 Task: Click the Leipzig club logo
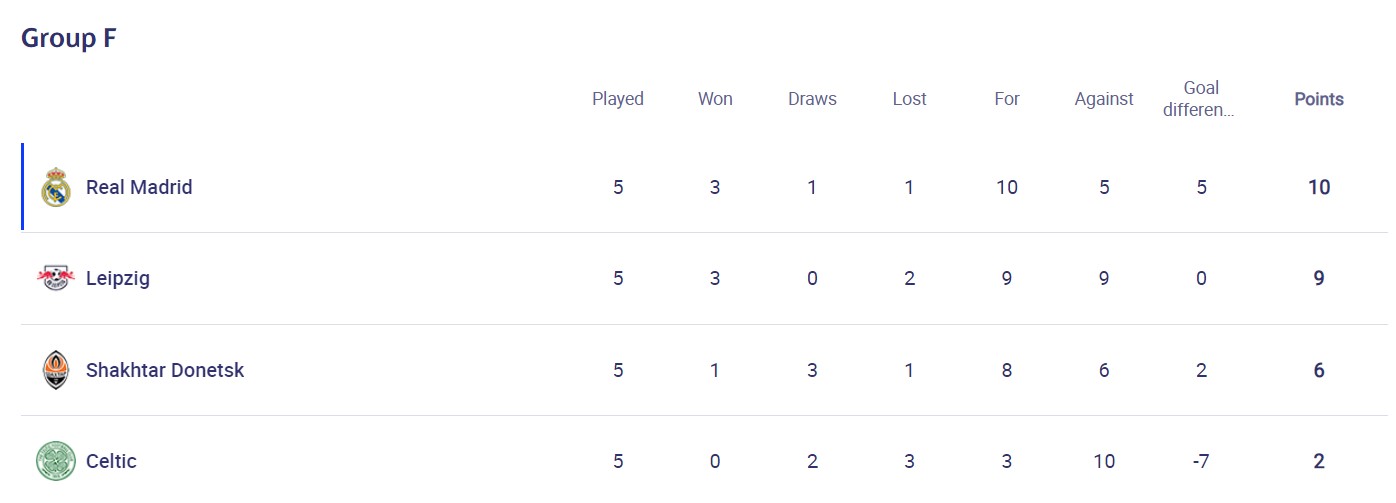pos(56,278)
